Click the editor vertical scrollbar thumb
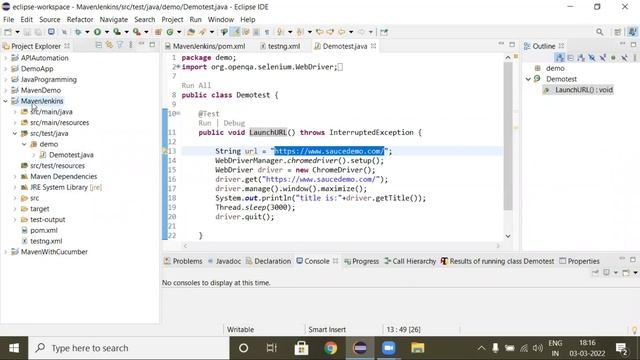The image size is (640, 360). click(508, 136)
